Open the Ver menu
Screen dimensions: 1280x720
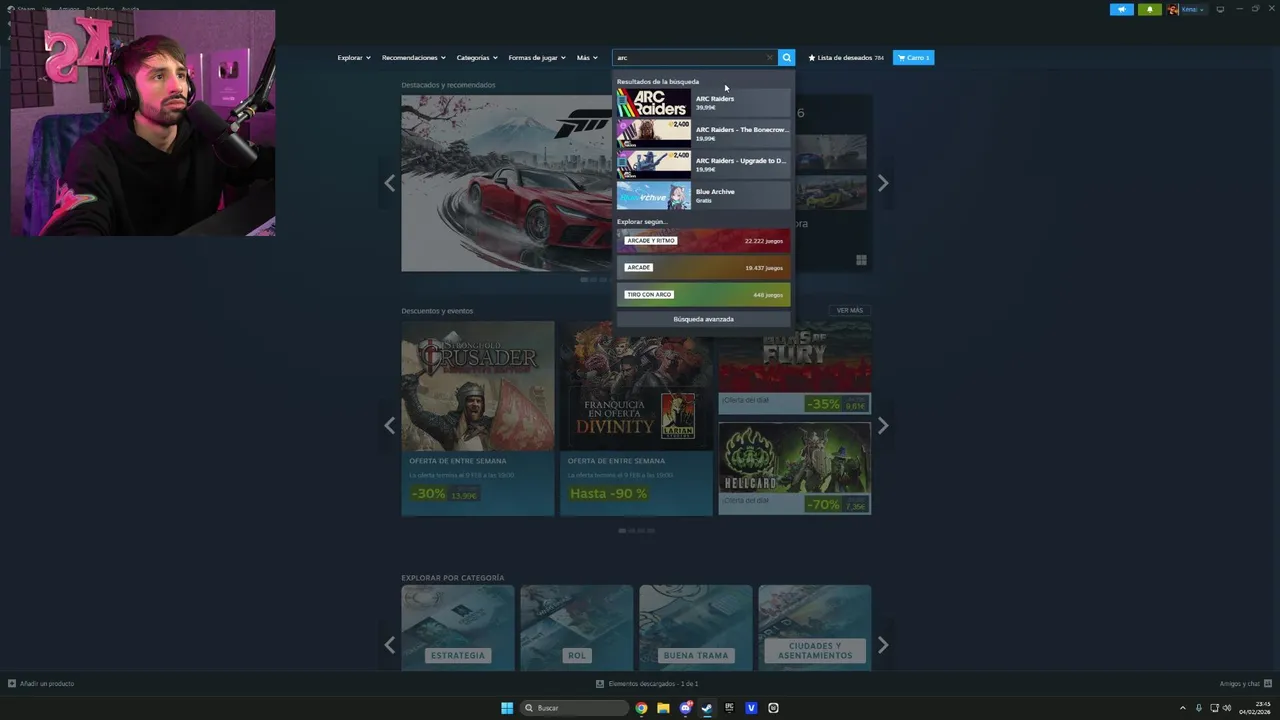(47, 9)
